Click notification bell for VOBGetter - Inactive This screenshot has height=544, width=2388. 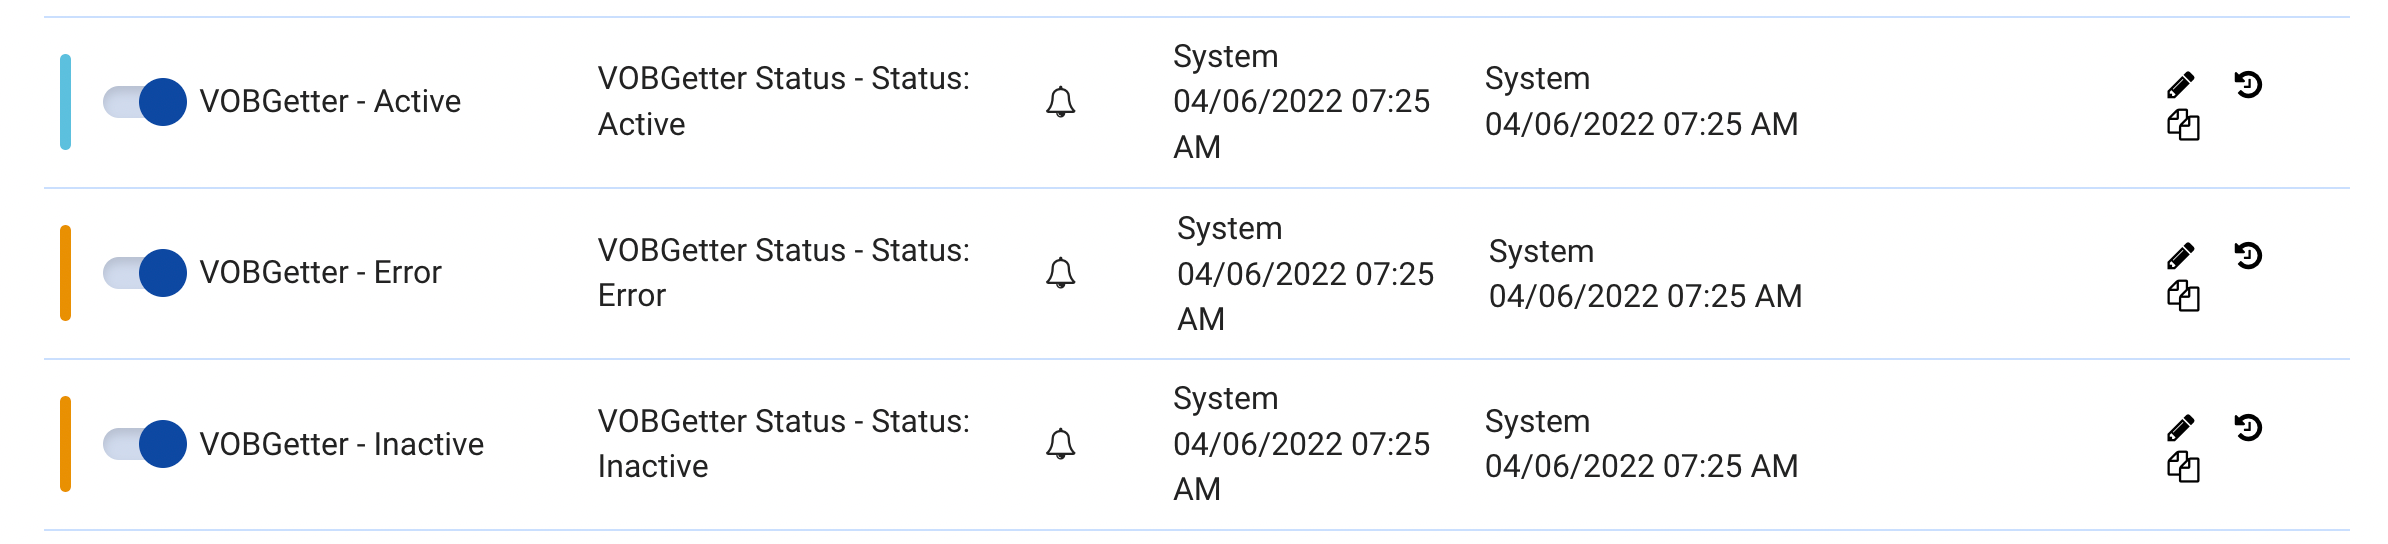click(1060, 444)
